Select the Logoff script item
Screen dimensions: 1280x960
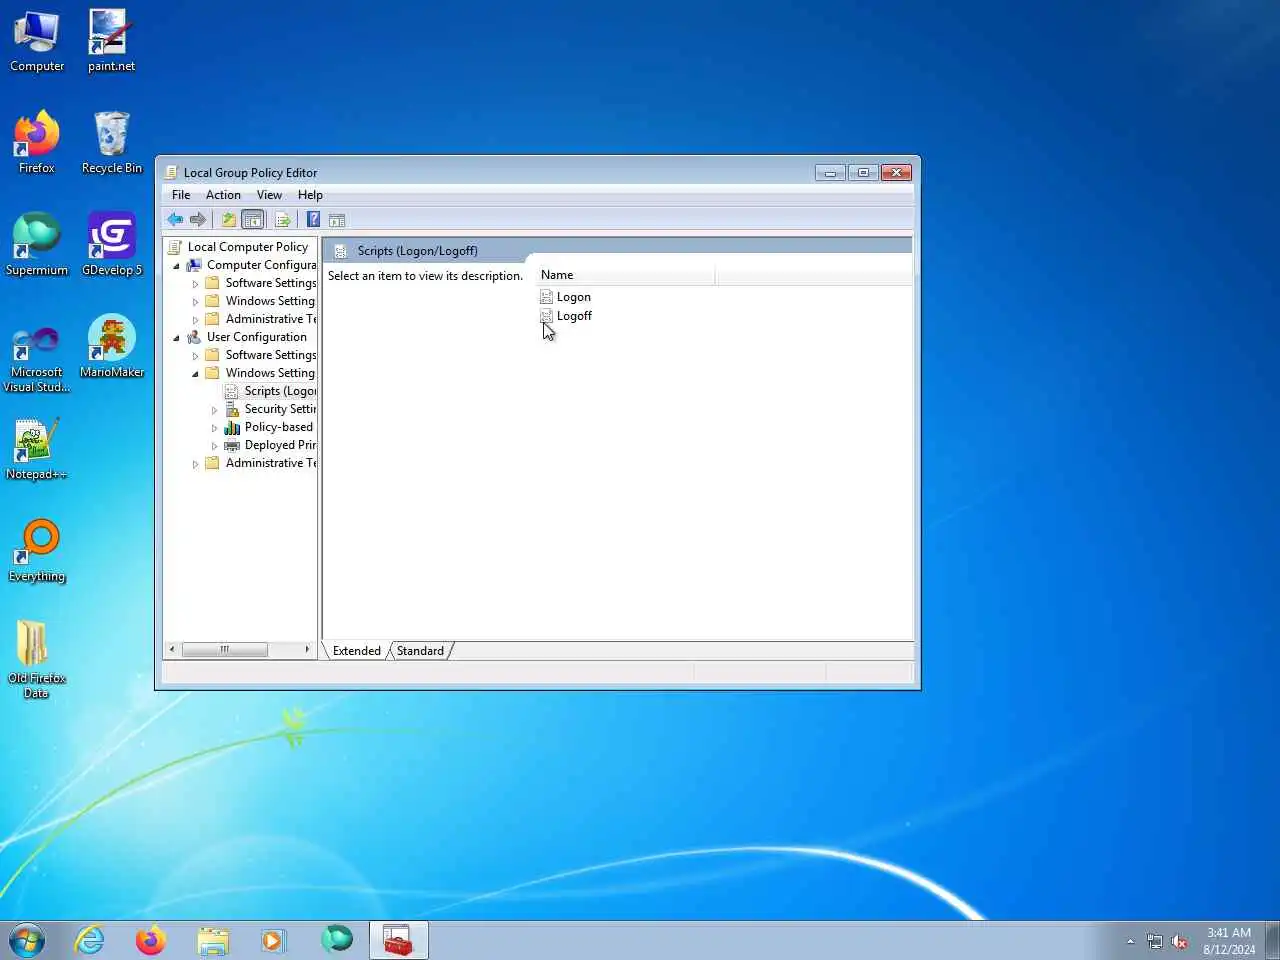click(x=574, y=316)
